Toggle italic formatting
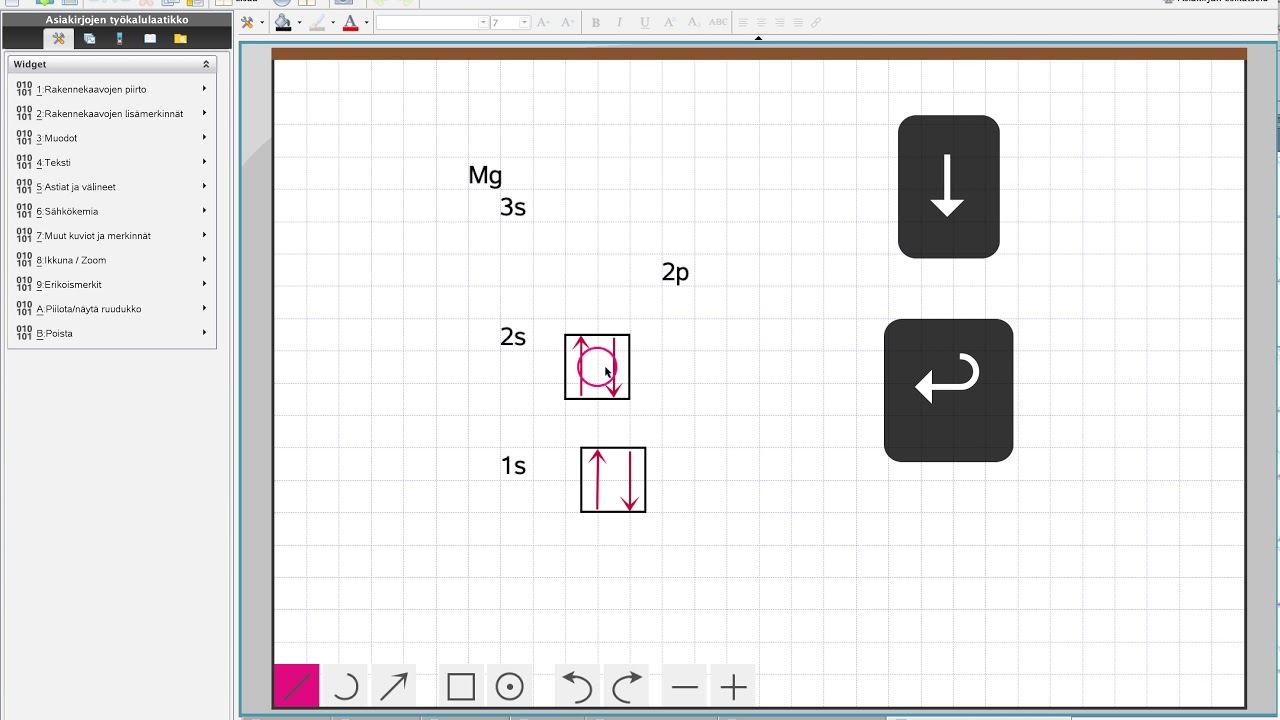1280x720 pixels. pyautogui.click(x=620, y=22)
